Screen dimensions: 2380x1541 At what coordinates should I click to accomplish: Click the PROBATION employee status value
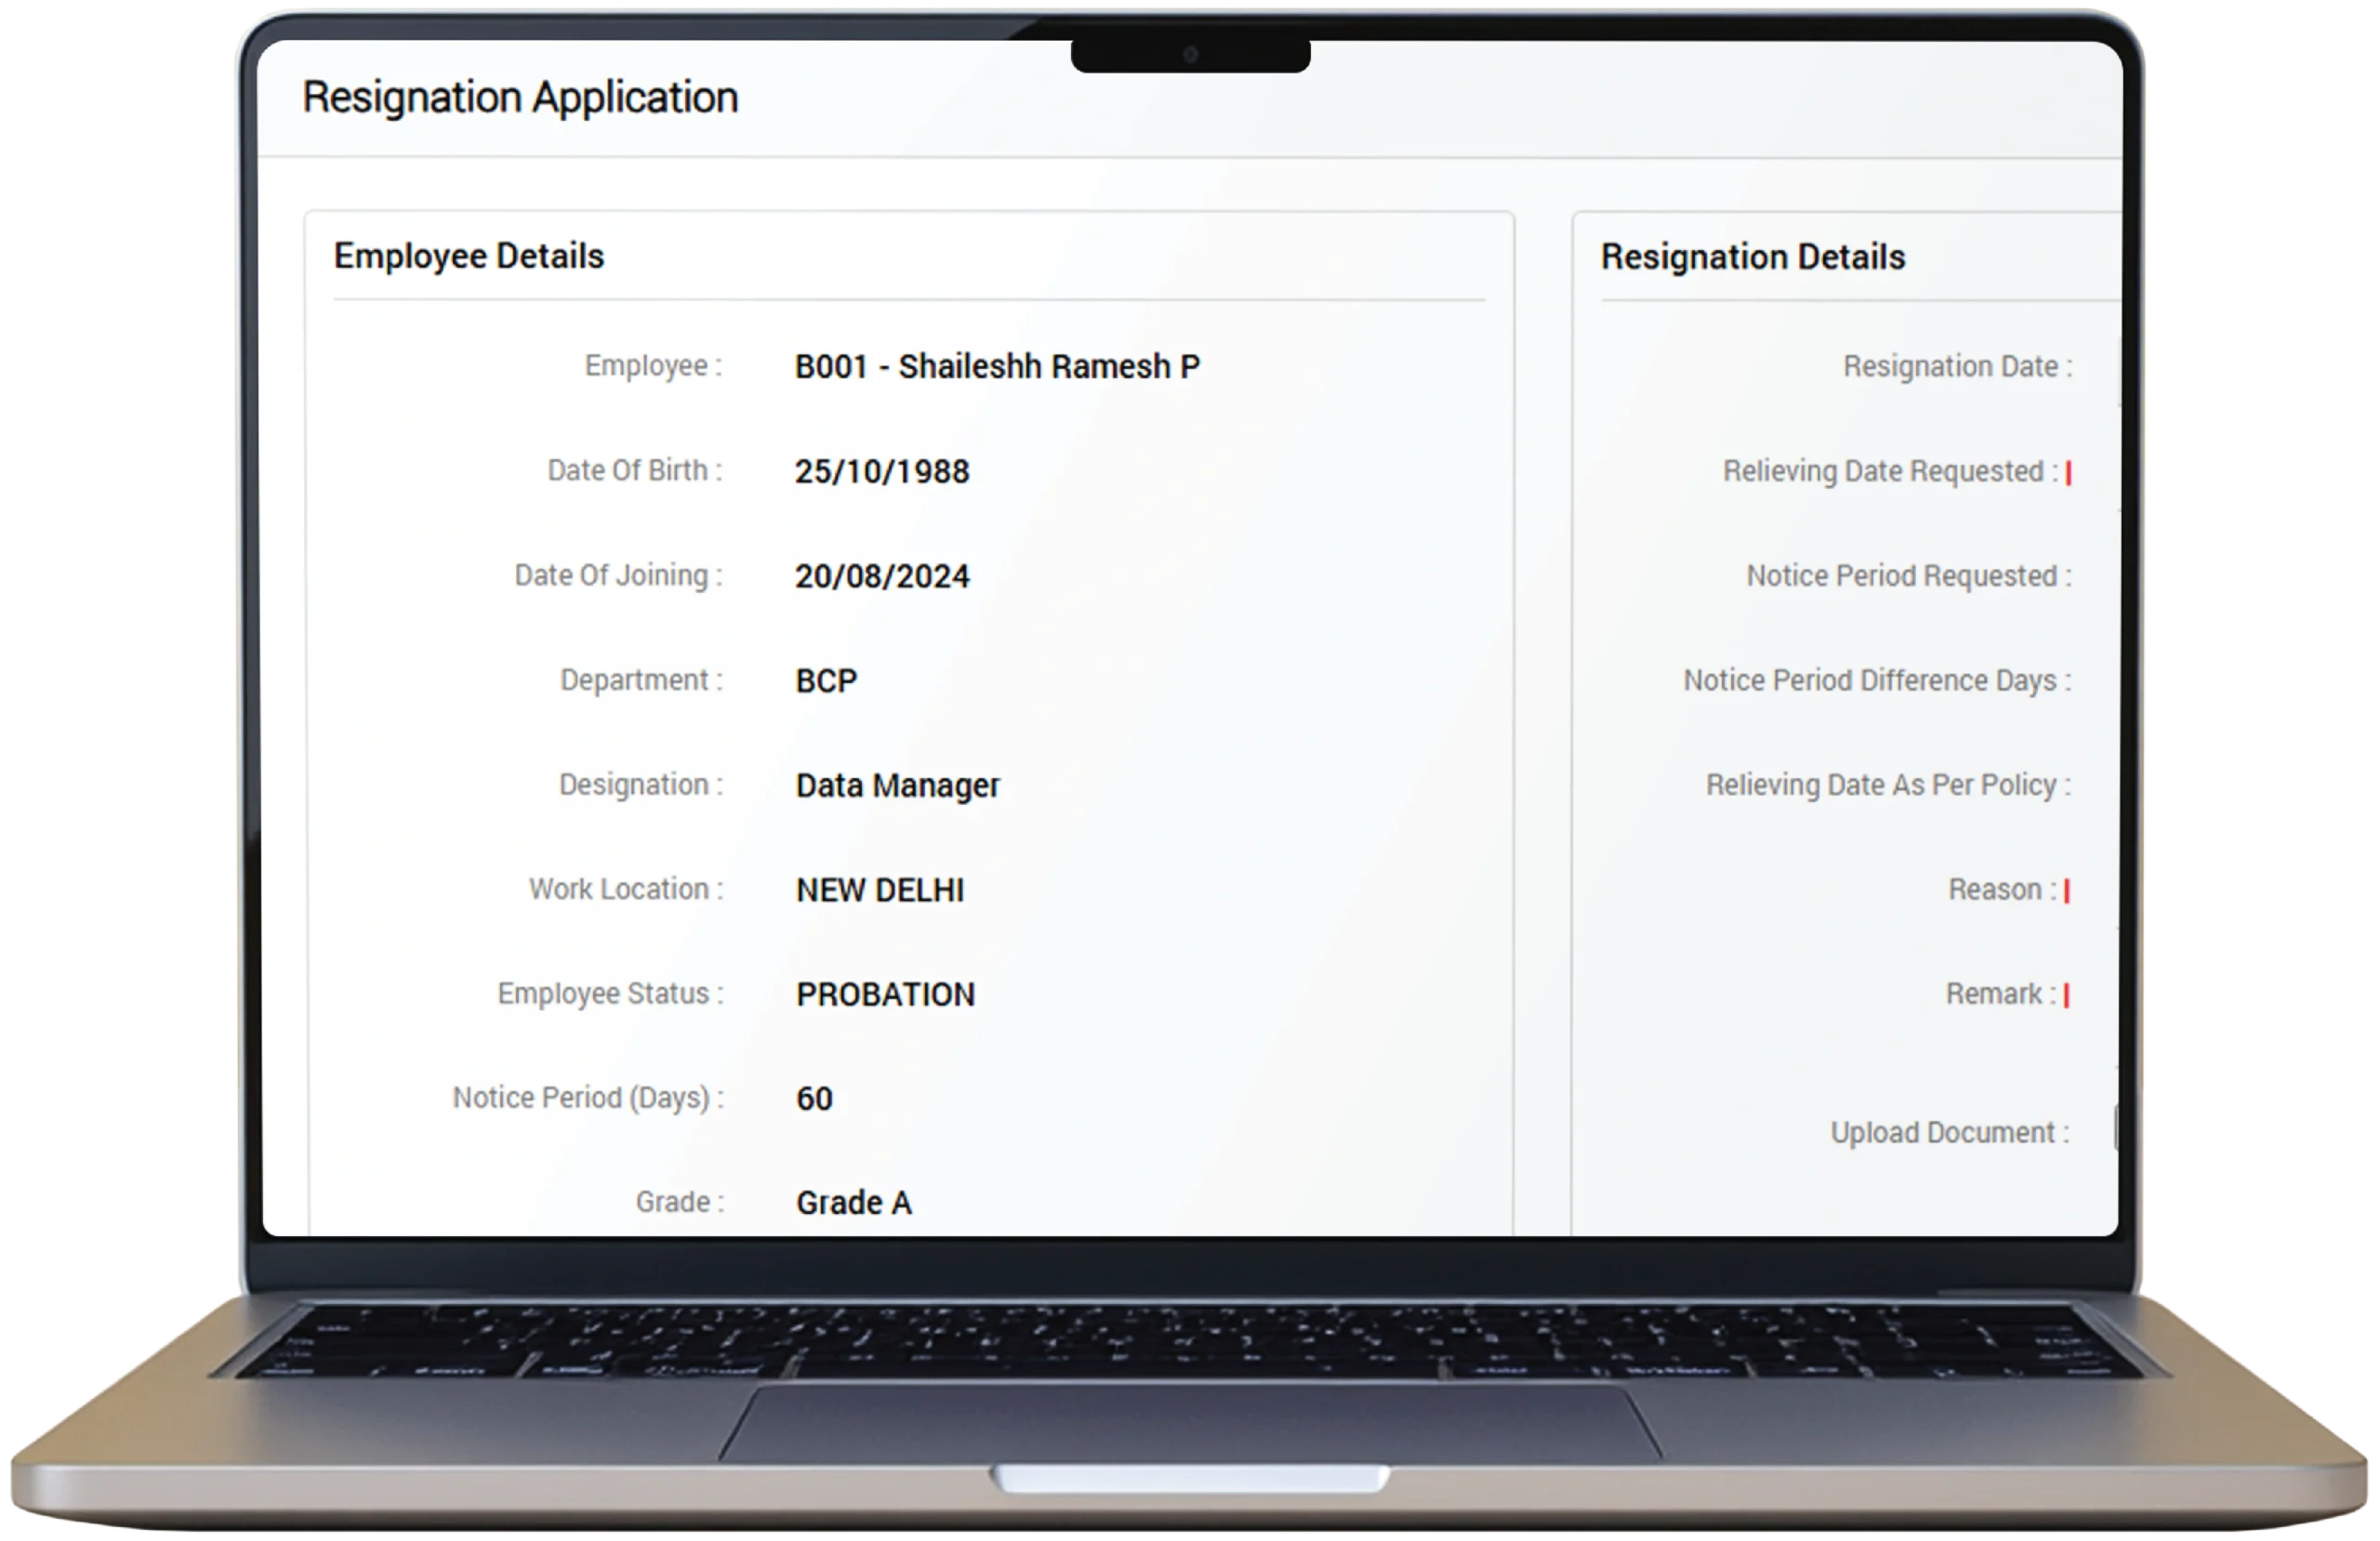(x=885, y=994)
